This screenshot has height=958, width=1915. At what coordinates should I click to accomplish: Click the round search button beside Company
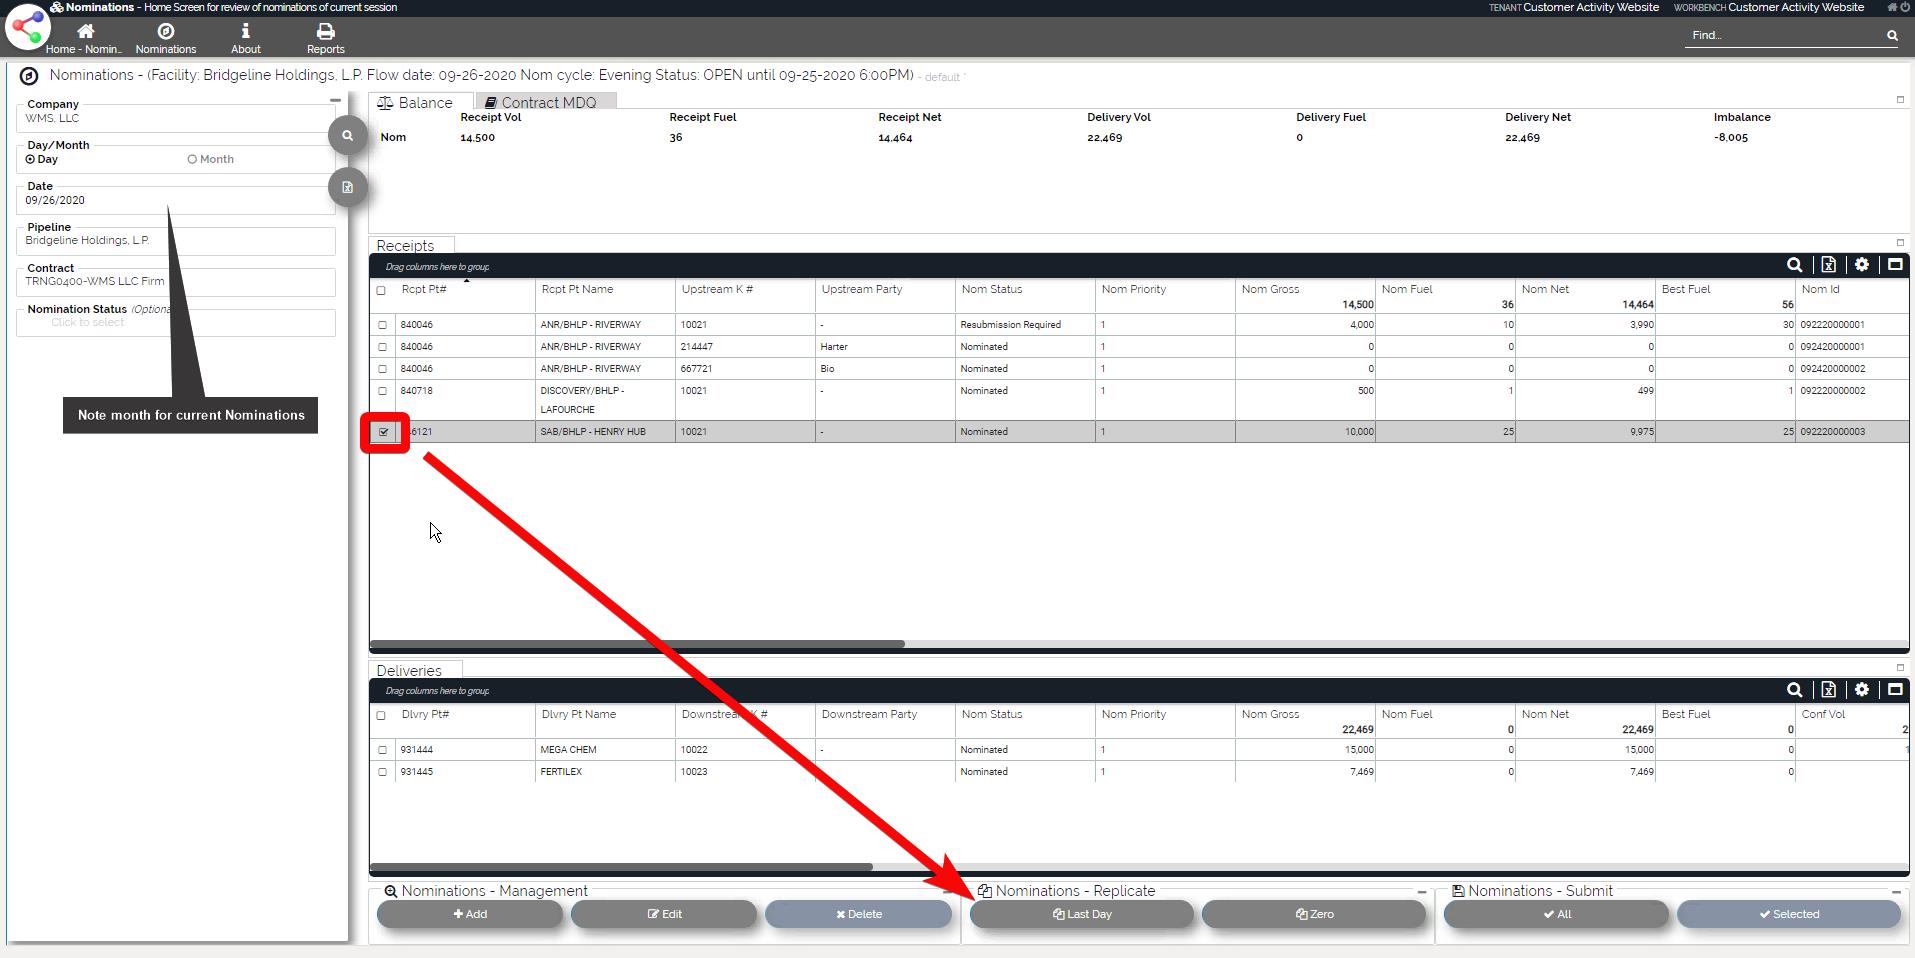tap(347, 136)
